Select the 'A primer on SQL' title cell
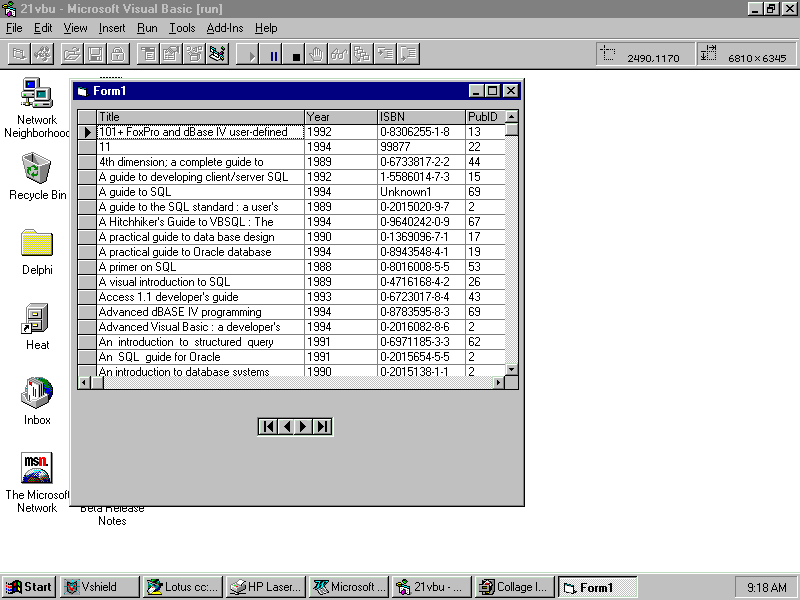800x600 pixels. click(200, 267)
